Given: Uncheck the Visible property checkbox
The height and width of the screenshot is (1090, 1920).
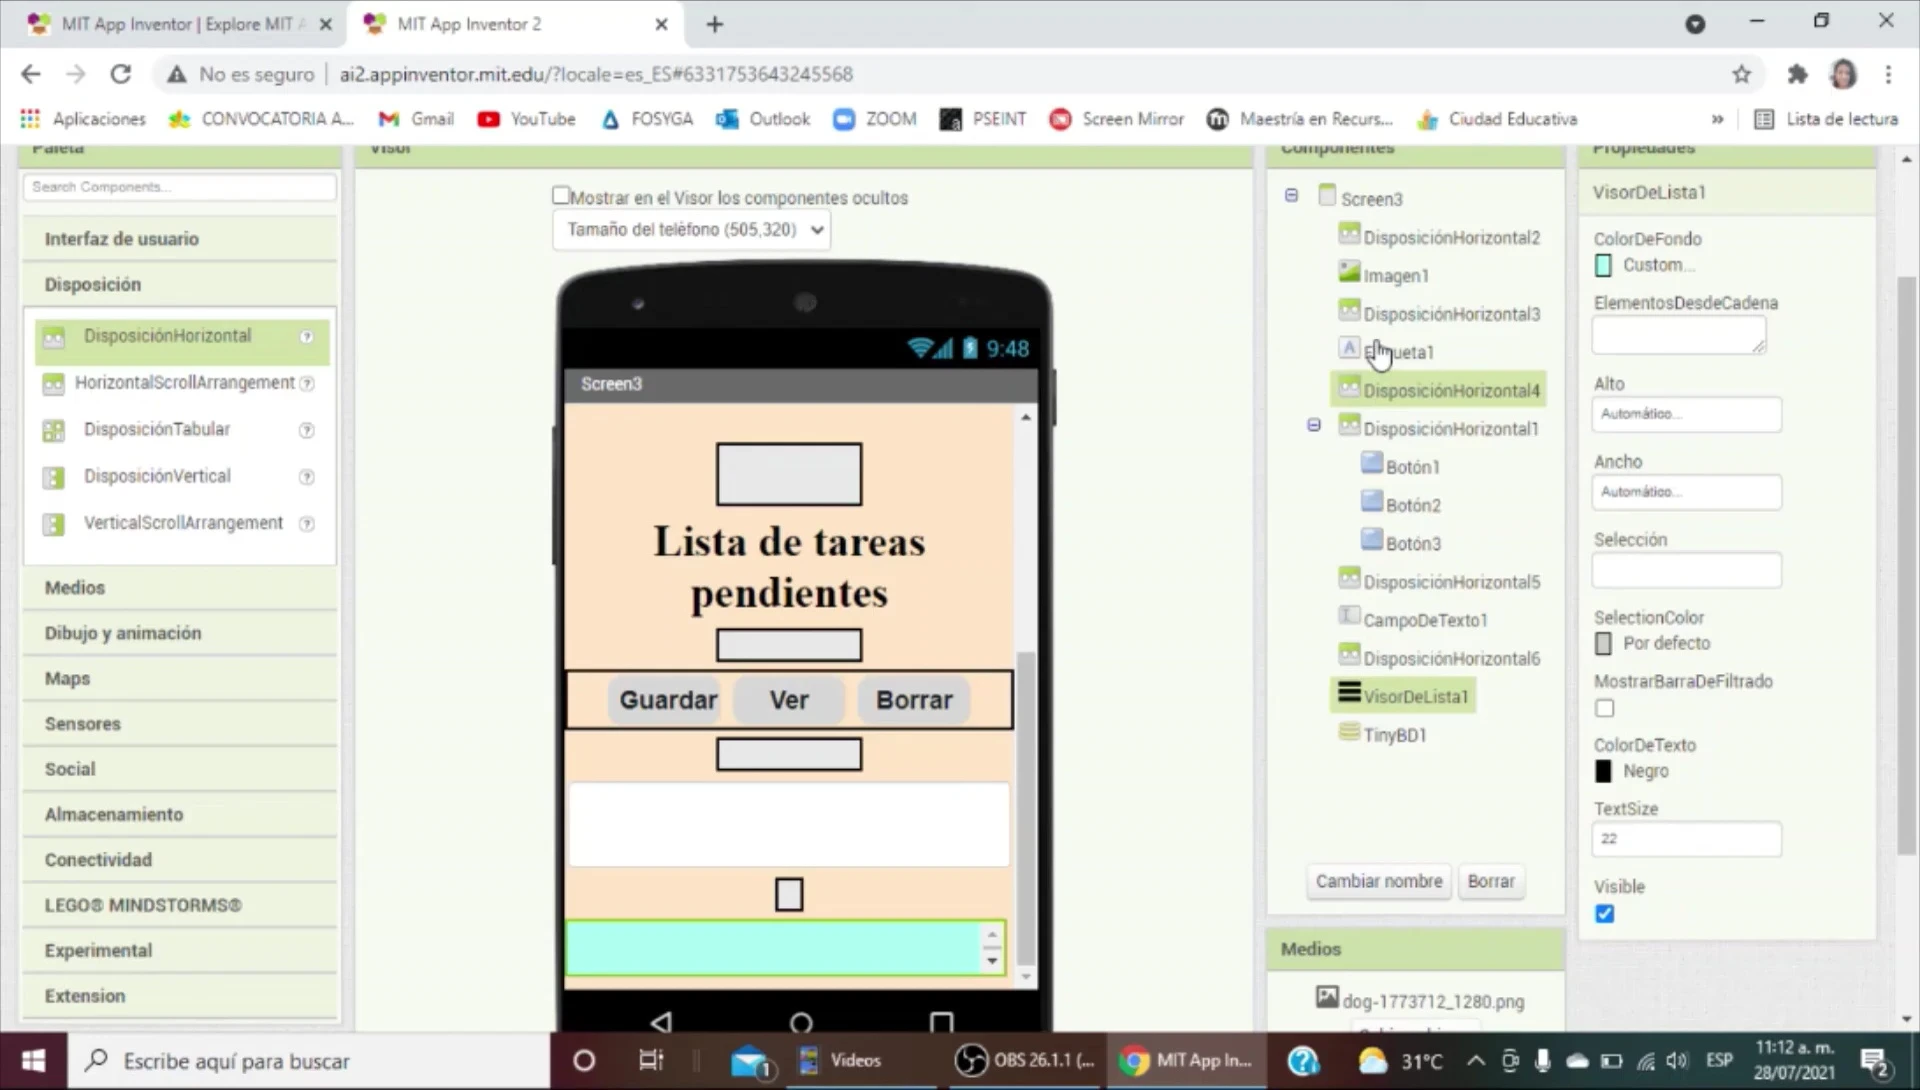Looking at the screenshot, I should point(1605,914).
